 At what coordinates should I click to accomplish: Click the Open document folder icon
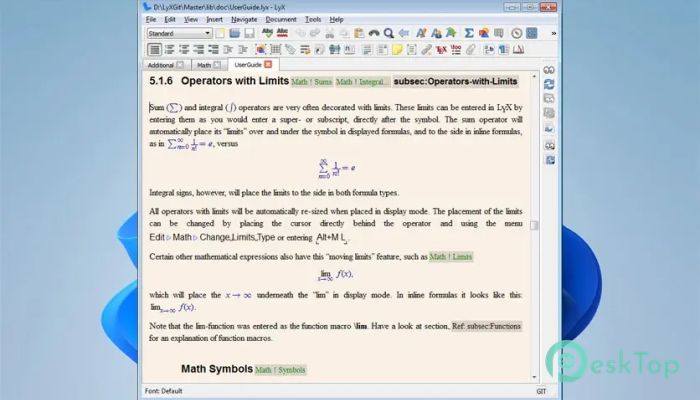234,33
